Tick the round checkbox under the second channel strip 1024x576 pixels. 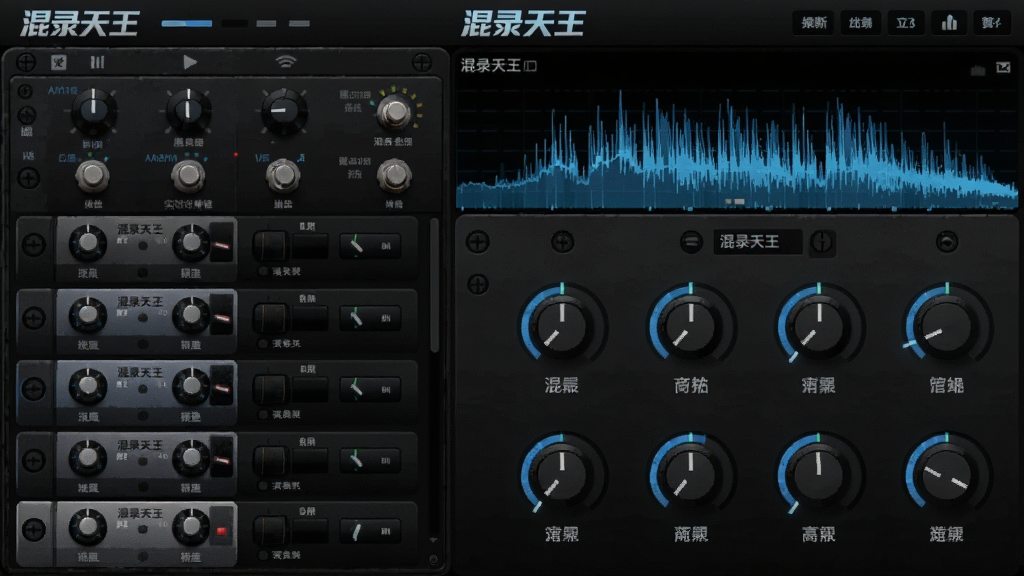[263, 344]
